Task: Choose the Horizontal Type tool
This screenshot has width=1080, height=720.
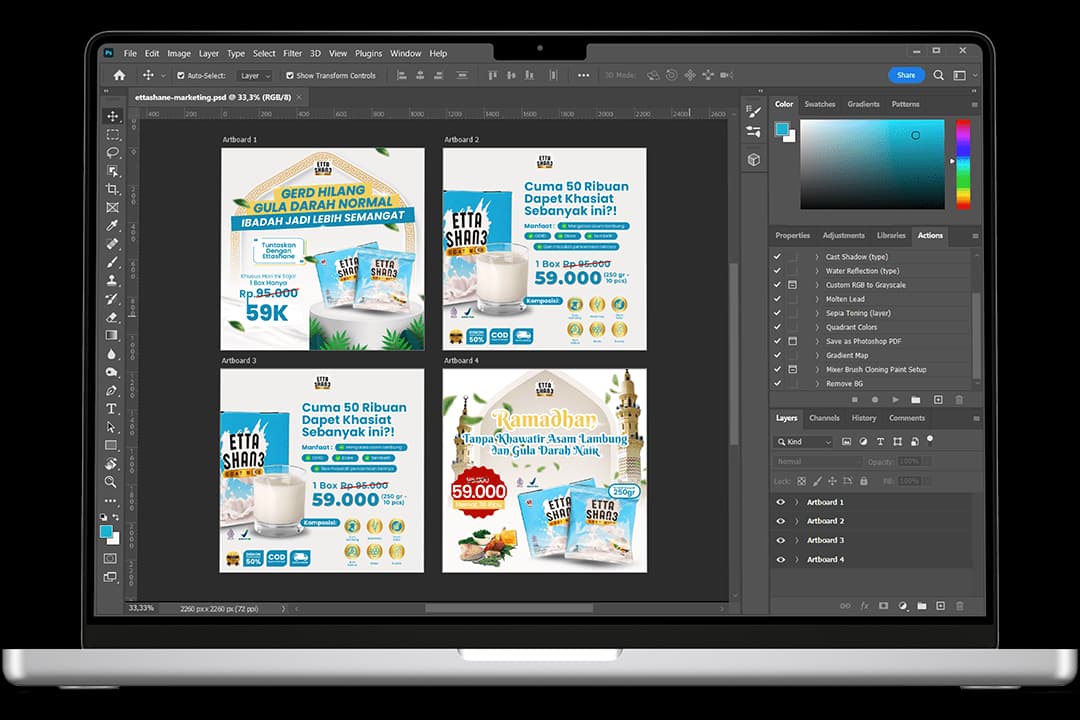Action: 112,409
